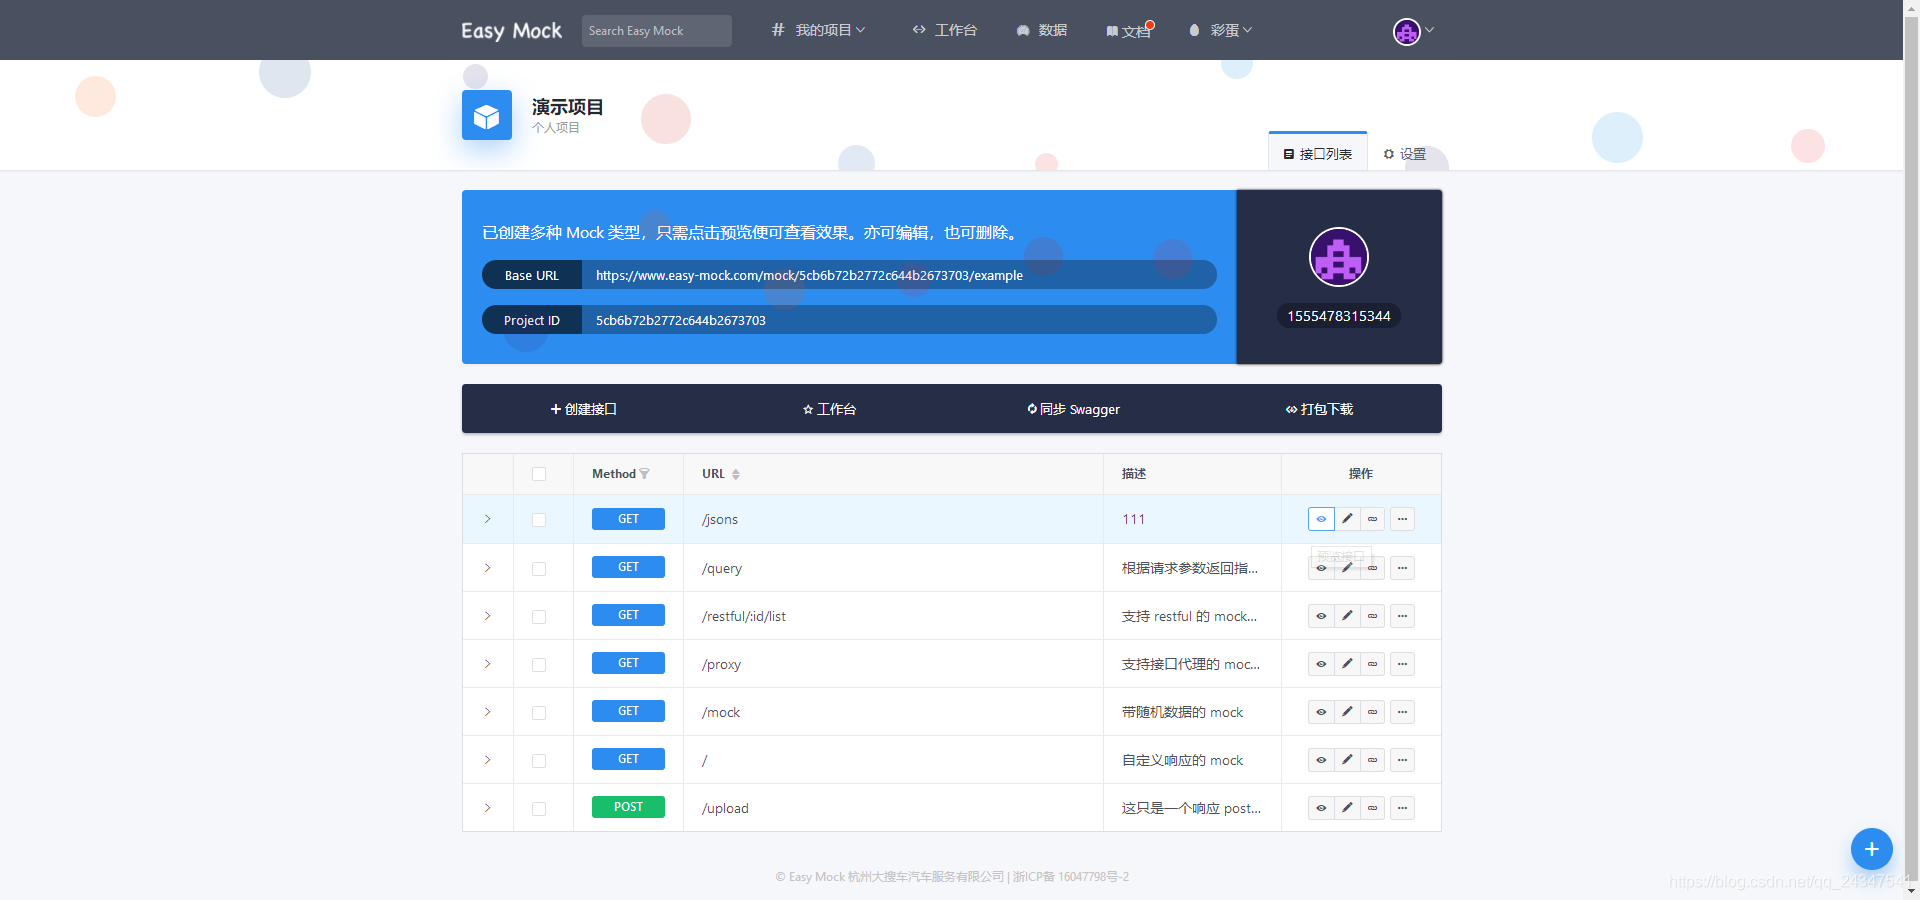
Task: Check the / root row checkbox
Action: 539,761
